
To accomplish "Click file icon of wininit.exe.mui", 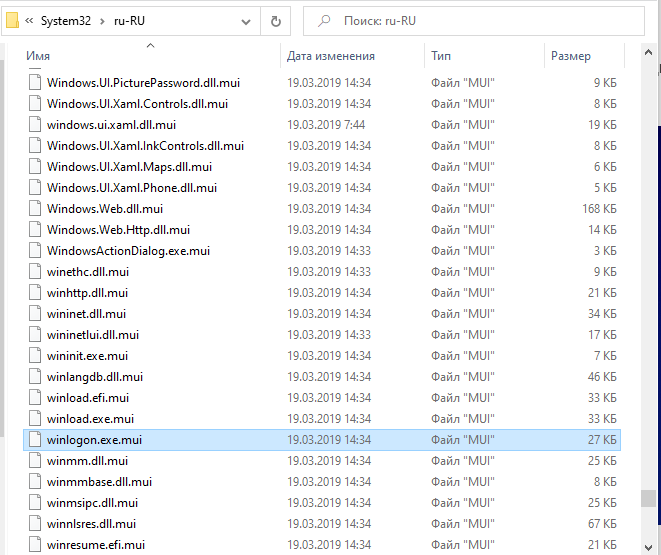I will [x=35, y=356].
